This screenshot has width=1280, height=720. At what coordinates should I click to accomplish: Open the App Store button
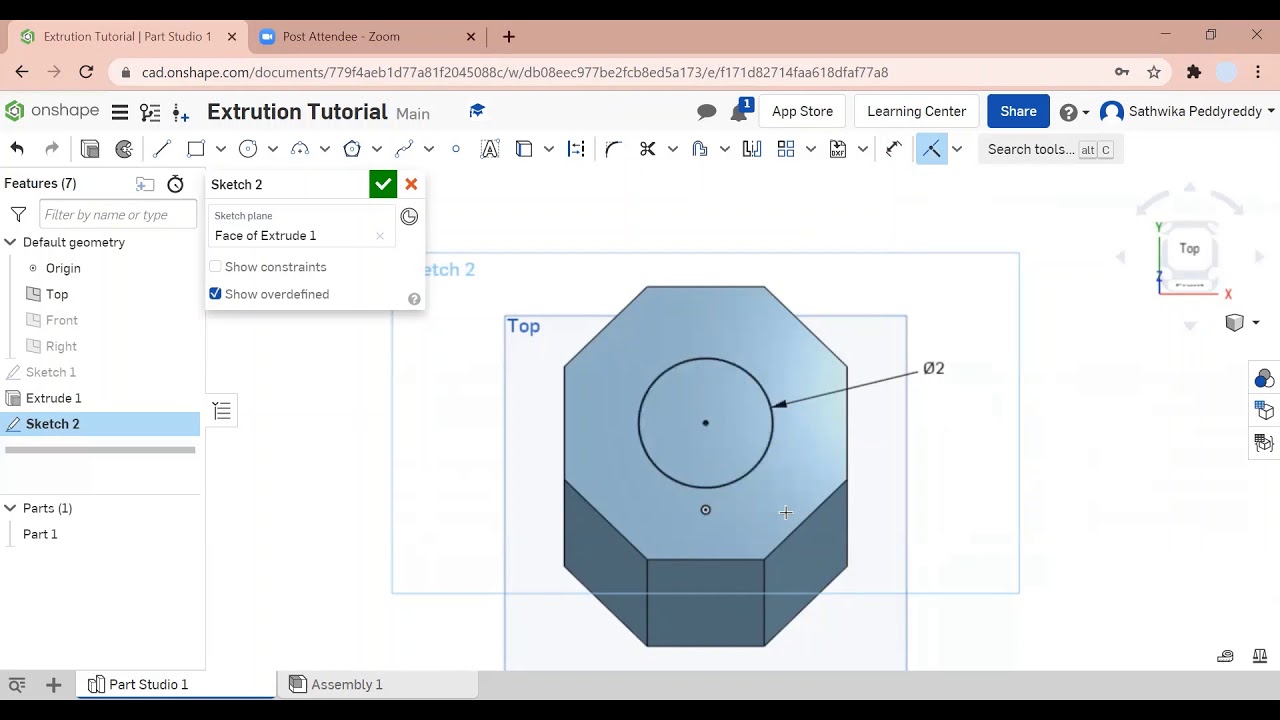click(802, 111)
